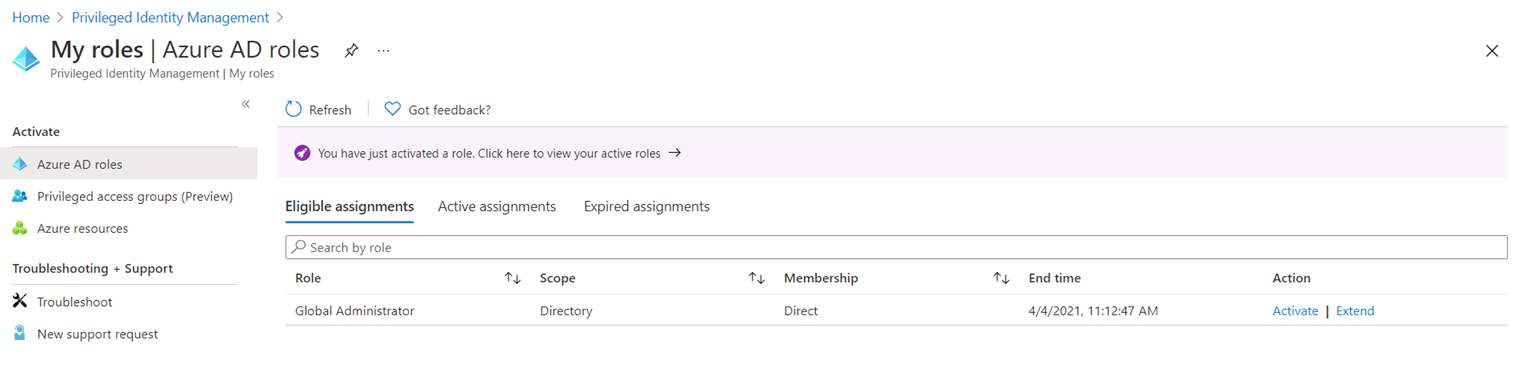Click the New support request icon
Viewport: 1515px width, 368px height.
pyautogui.click(x=20, y=333)
